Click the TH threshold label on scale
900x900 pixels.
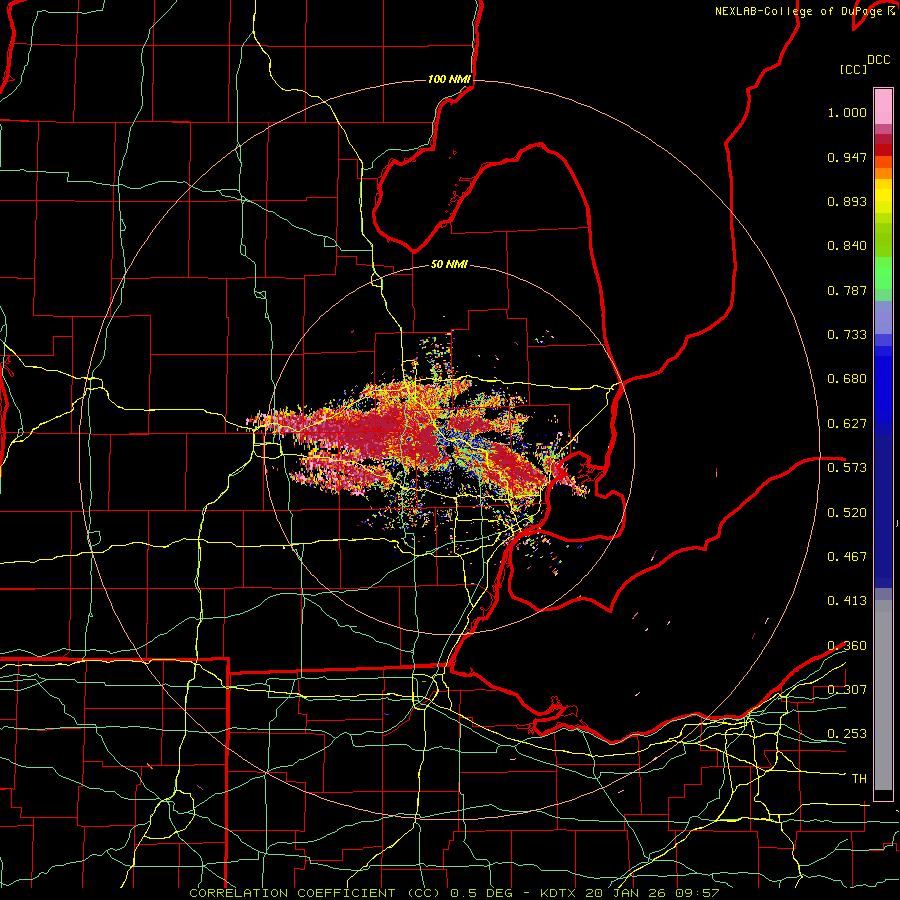[859, 779]
